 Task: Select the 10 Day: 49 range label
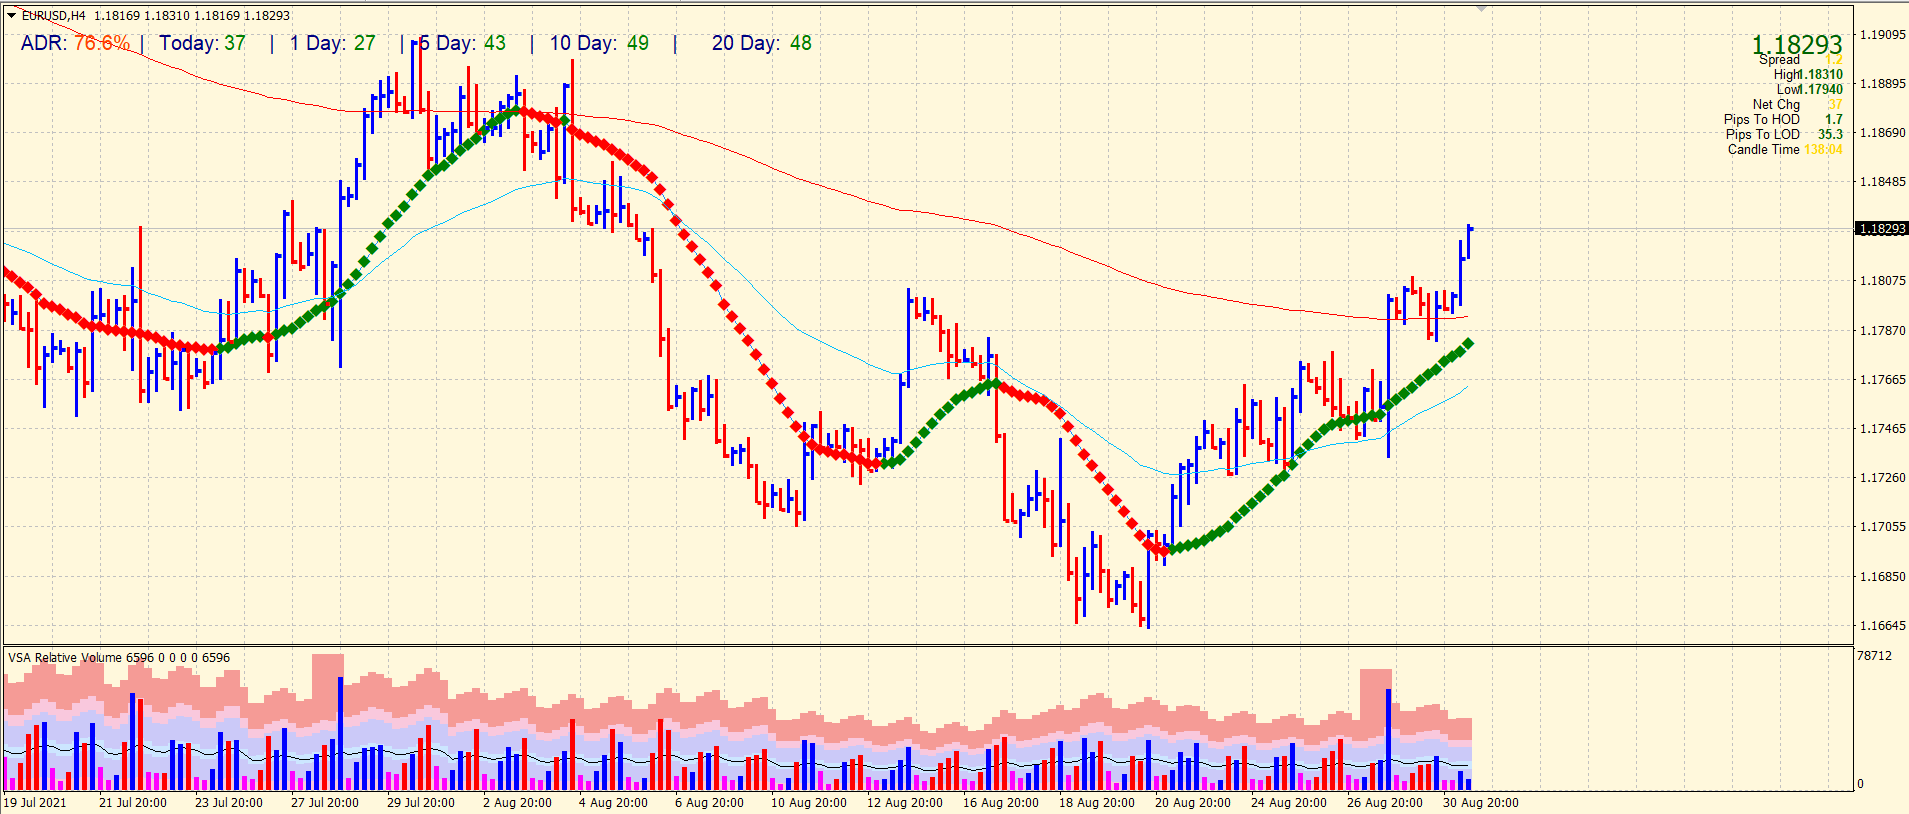click(x=599, y=43)
